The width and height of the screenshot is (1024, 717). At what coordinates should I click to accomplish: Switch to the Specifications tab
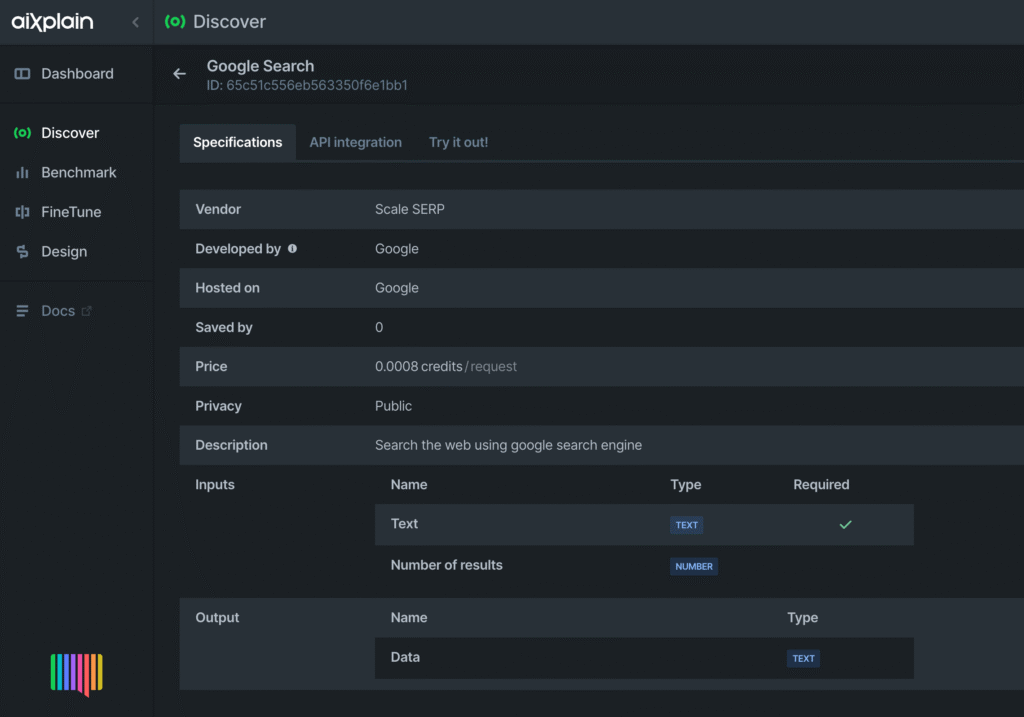click(238, 142)
